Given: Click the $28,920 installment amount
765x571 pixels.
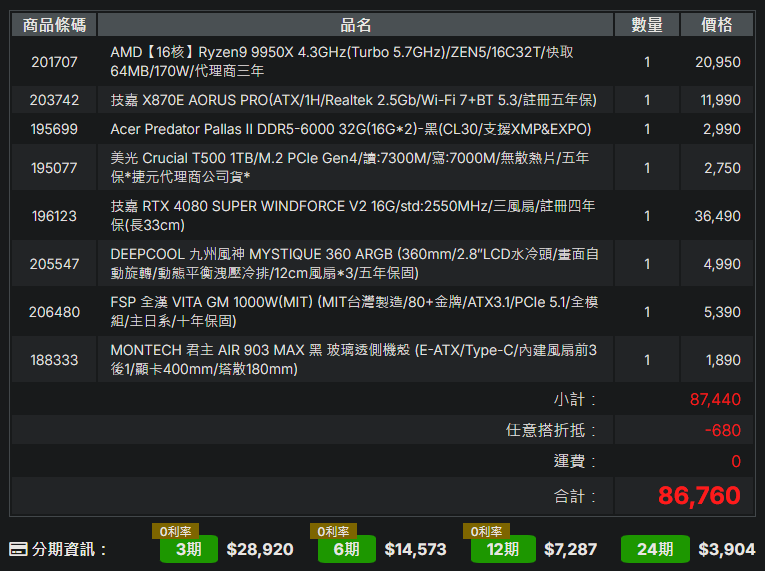Looking at the screenshot, I should [x=260, y=549].
